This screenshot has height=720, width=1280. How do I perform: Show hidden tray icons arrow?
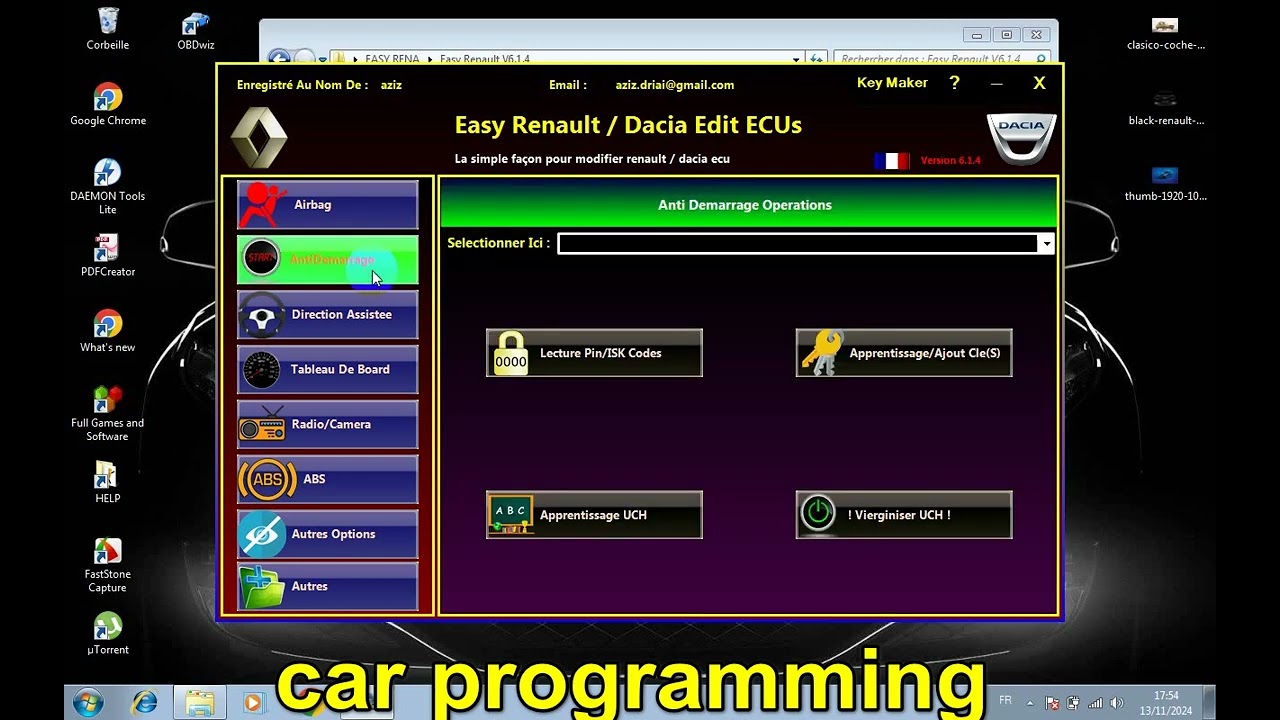tap(1030, 703)
